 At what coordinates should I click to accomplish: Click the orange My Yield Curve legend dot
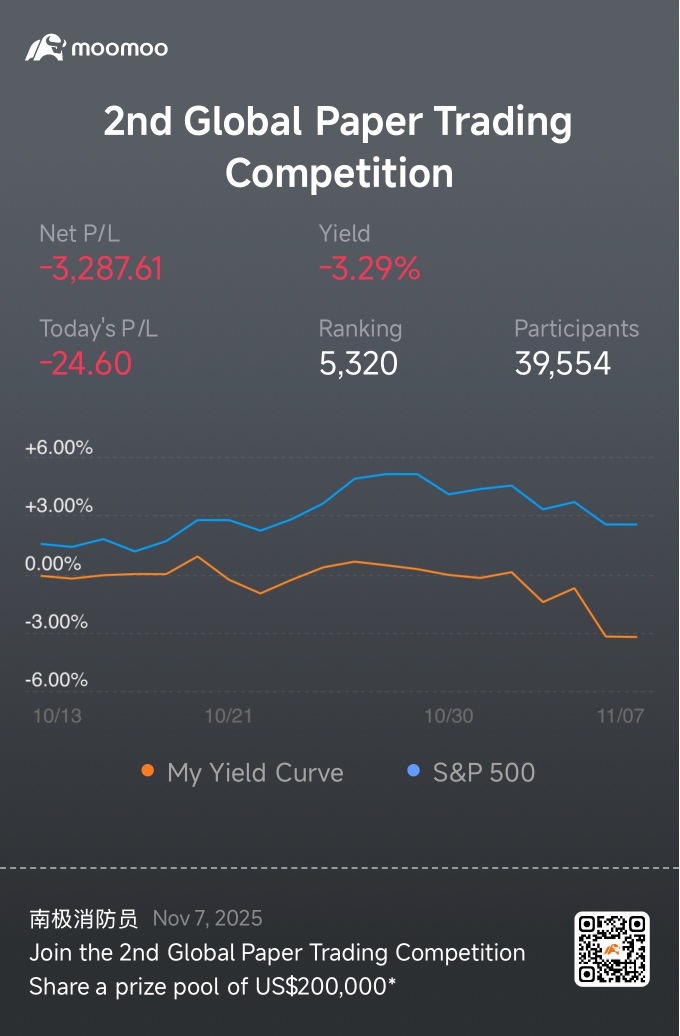pyautogui.click(x=148, y=771)
